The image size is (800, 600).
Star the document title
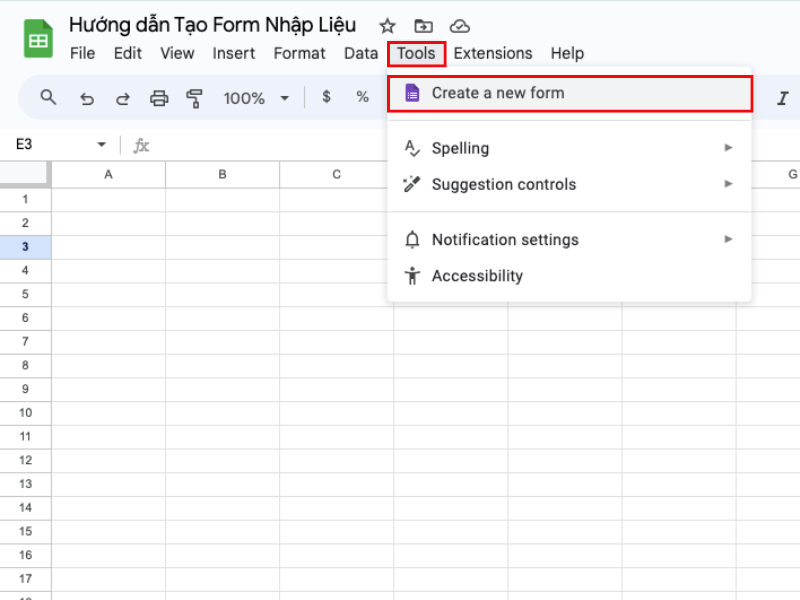387,26
